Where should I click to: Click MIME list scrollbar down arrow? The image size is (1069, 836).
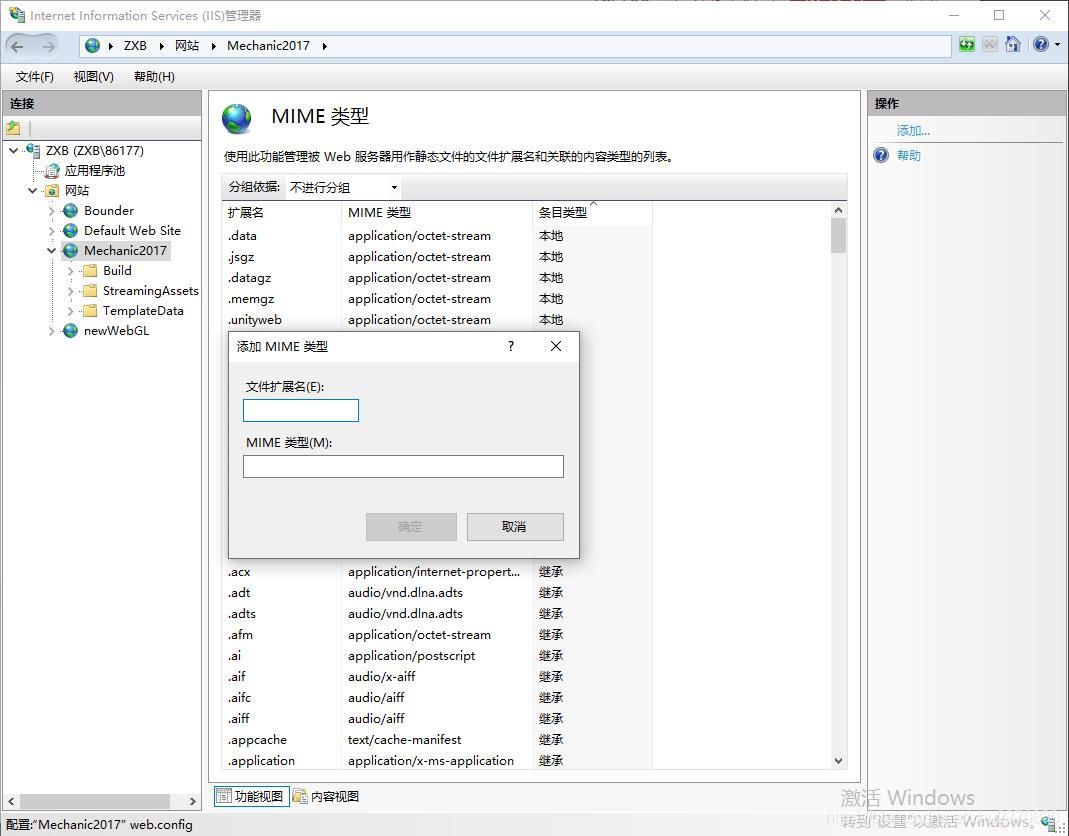click(x=839, y=760)
